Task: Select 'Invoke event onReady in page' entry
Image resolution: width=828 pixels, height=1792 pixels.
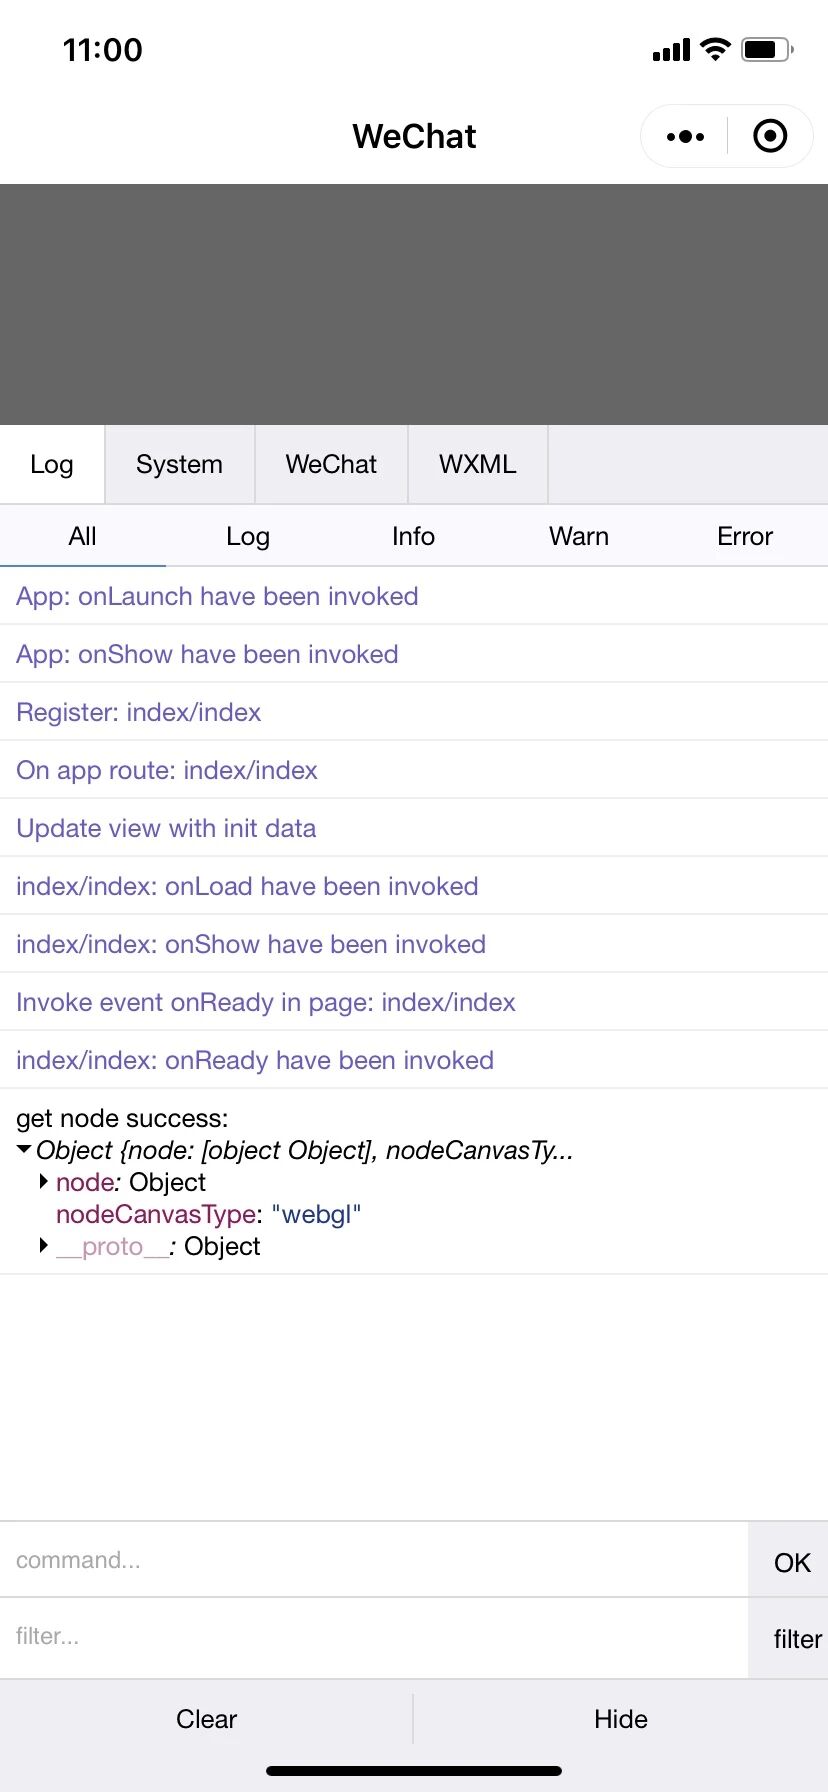Action: coord(414,1002)
